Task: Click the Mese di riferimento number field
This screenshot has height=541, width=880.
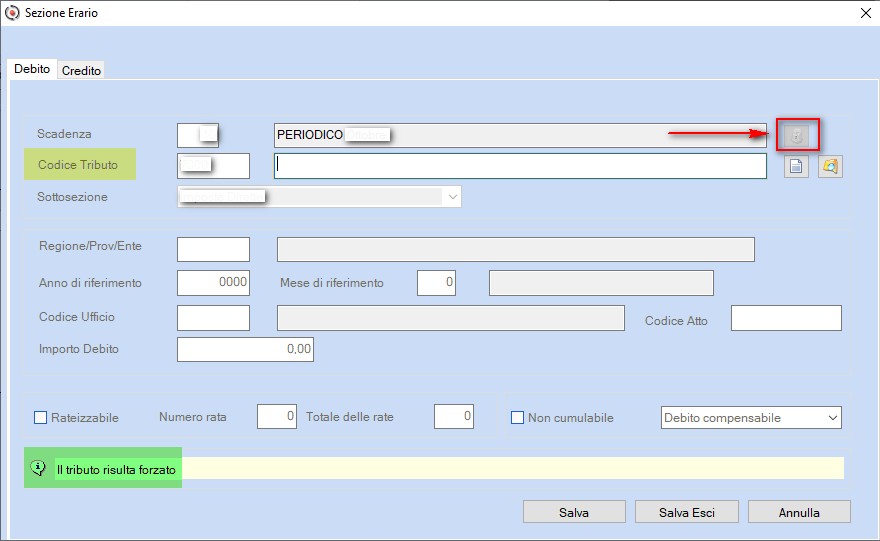Action: (436, 283)
